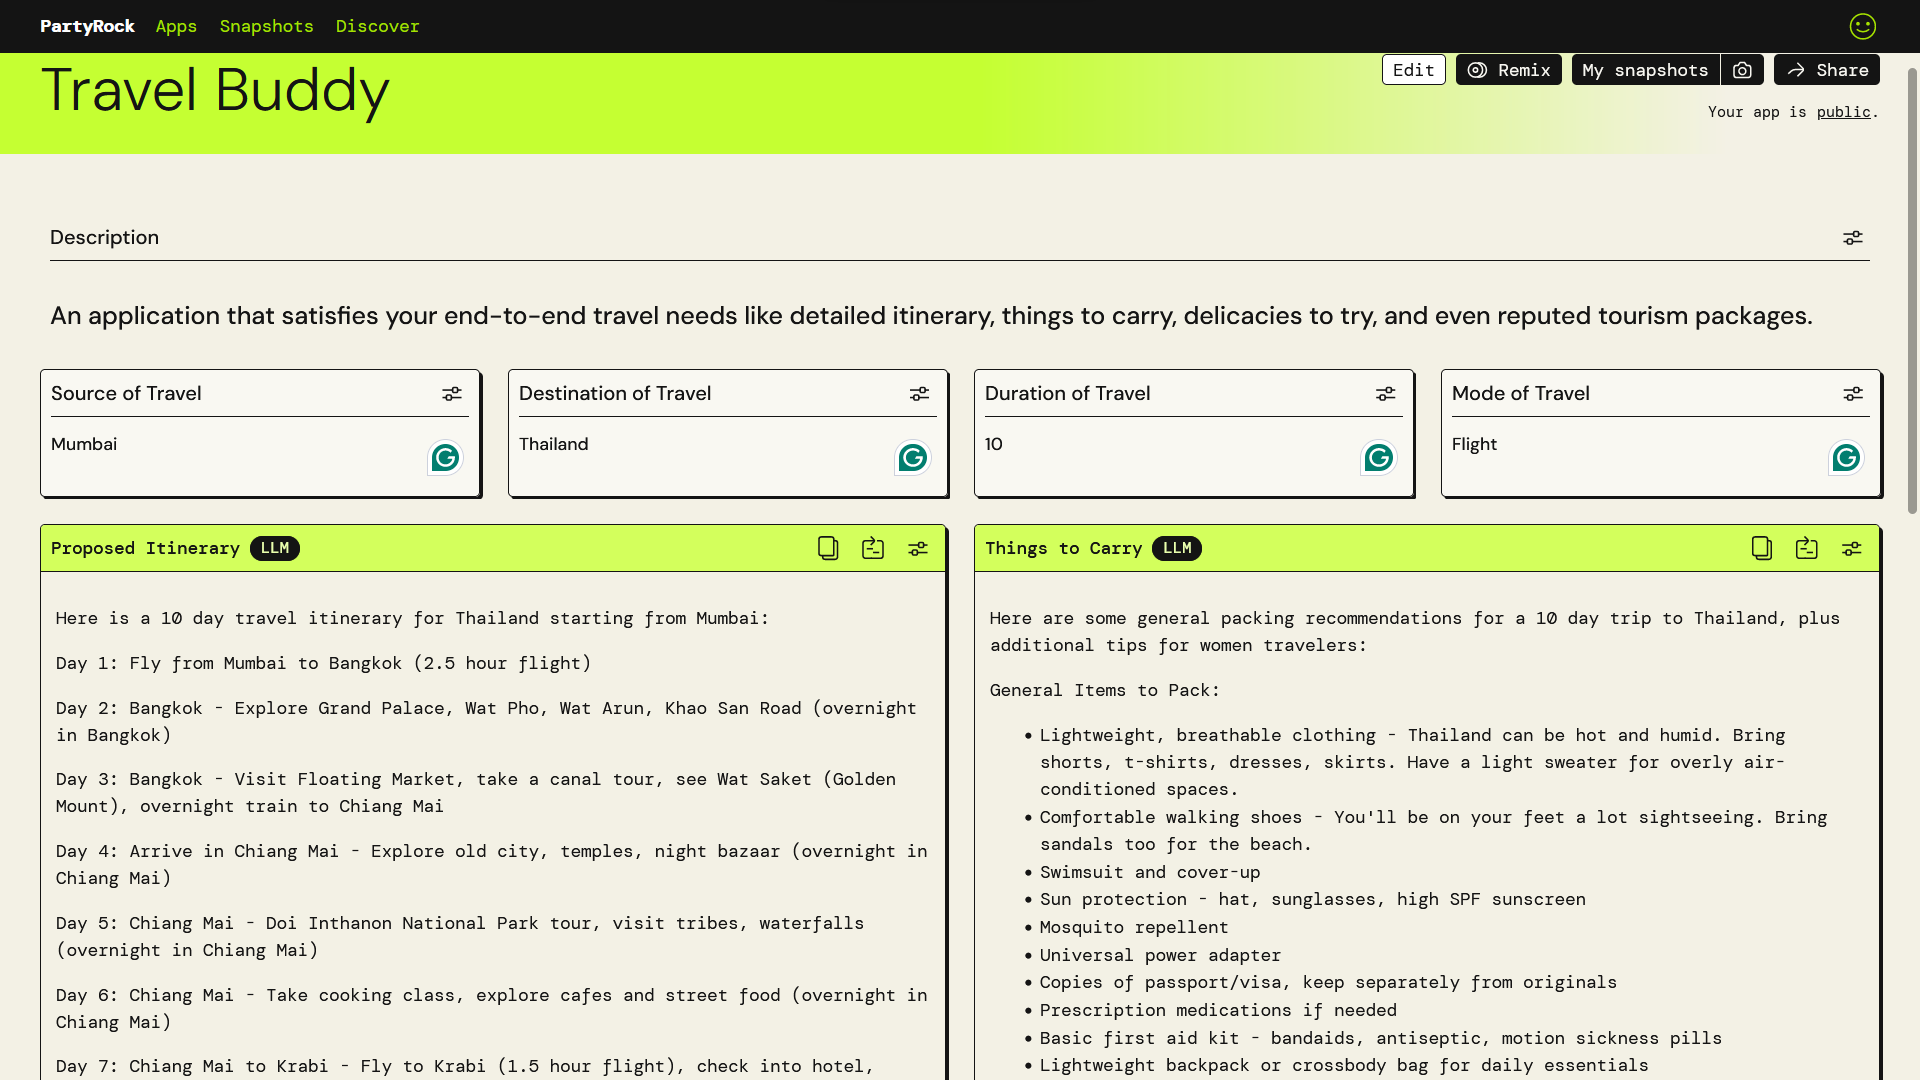
Task: Open the Source of Travel settings icon
Action: tap(452, 394)
